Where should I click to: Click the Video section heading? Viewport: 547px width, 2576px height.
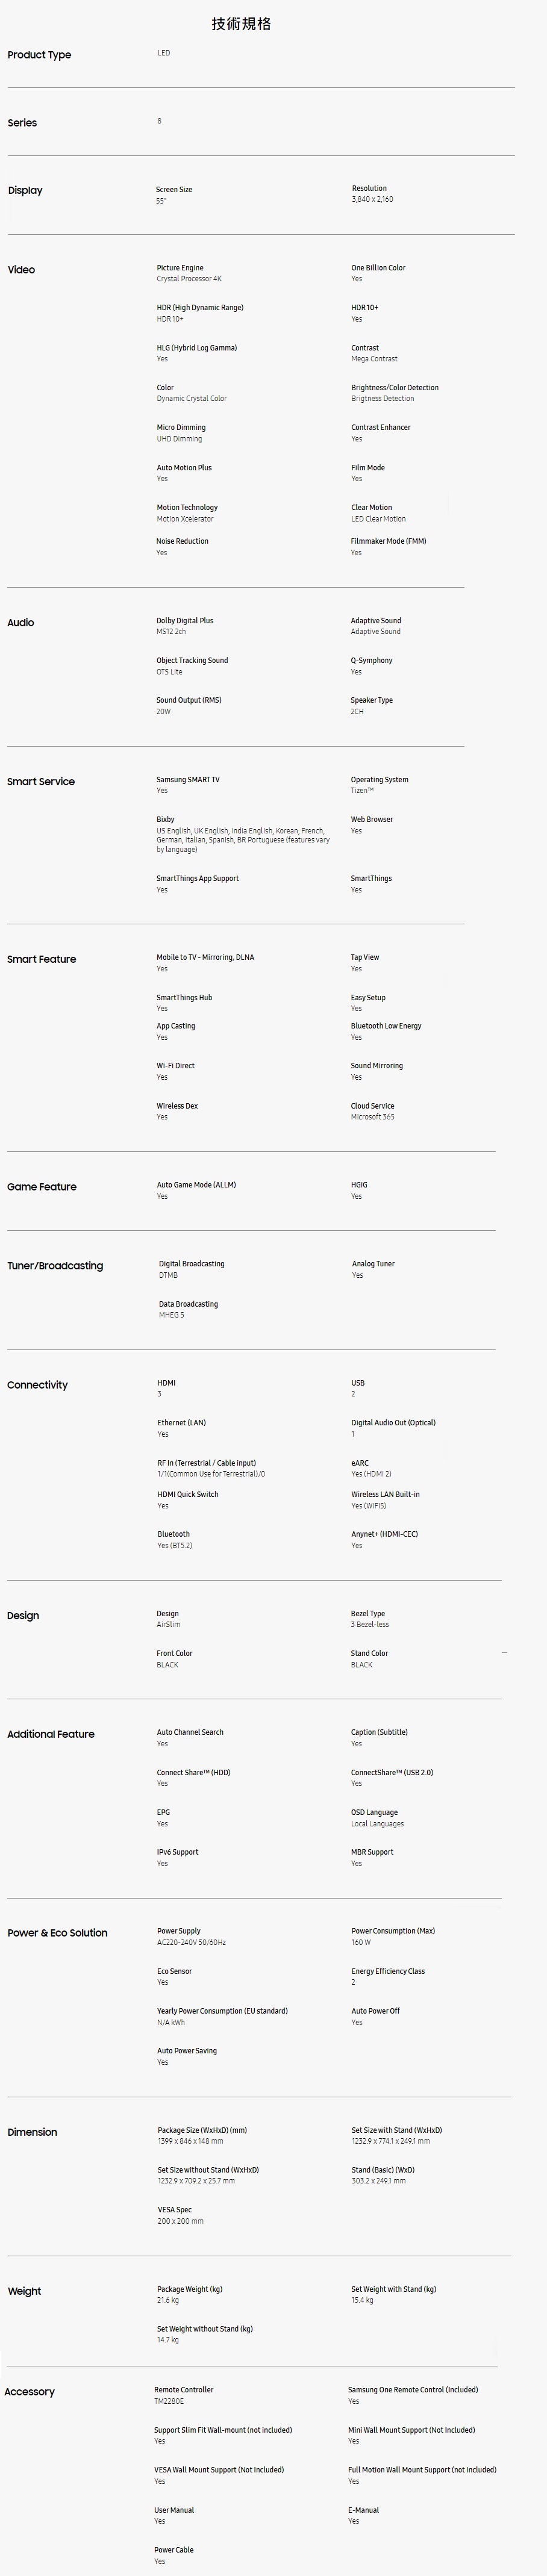point(21,270)
